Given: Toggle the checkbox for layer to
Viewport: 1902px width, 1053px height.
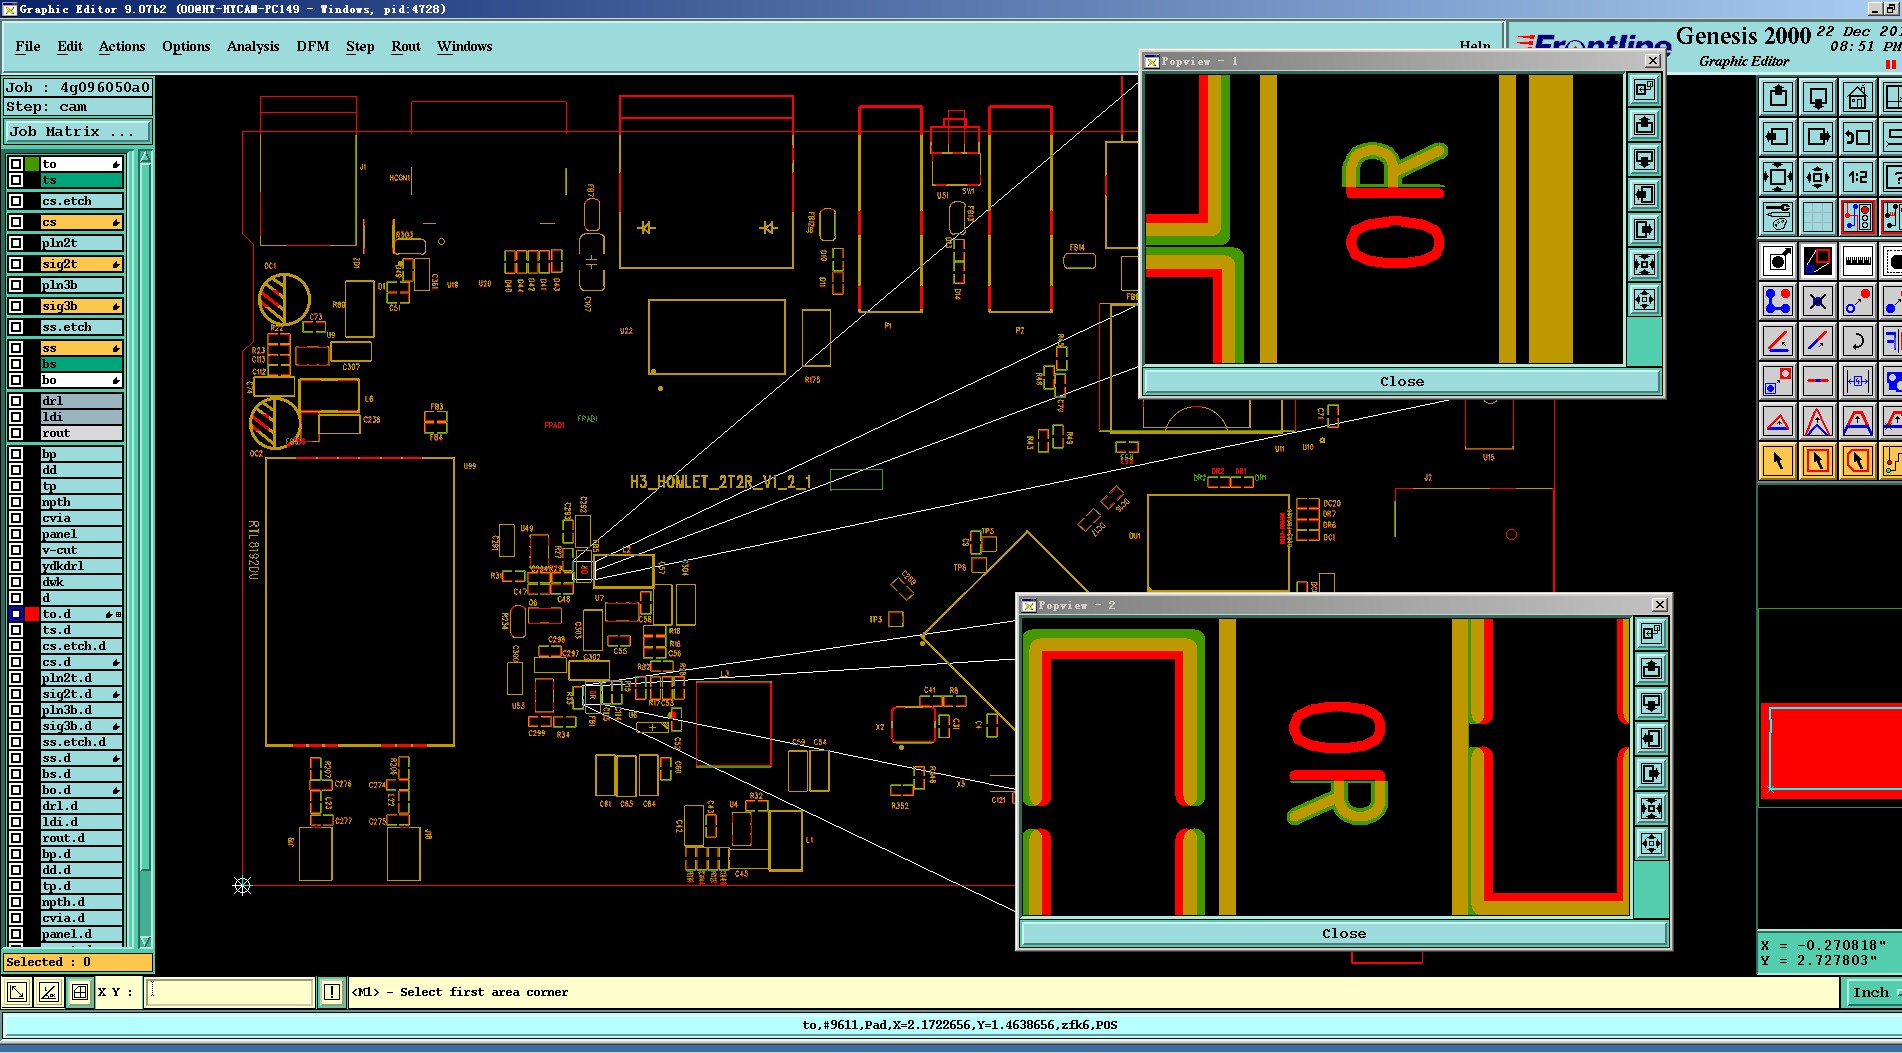Looking at the screenshot, I should pyautogui.click(x=16, y=164).
